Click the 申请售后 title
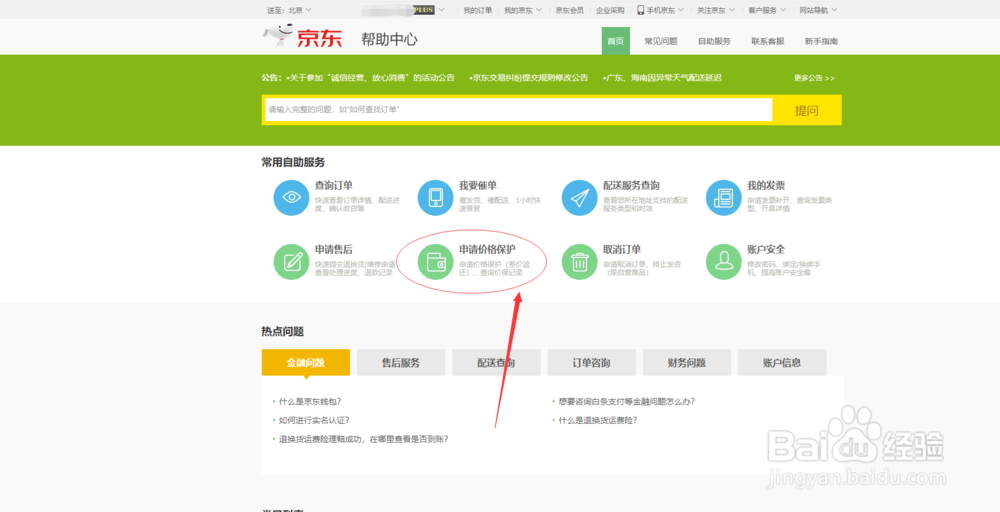 [334, 249]
